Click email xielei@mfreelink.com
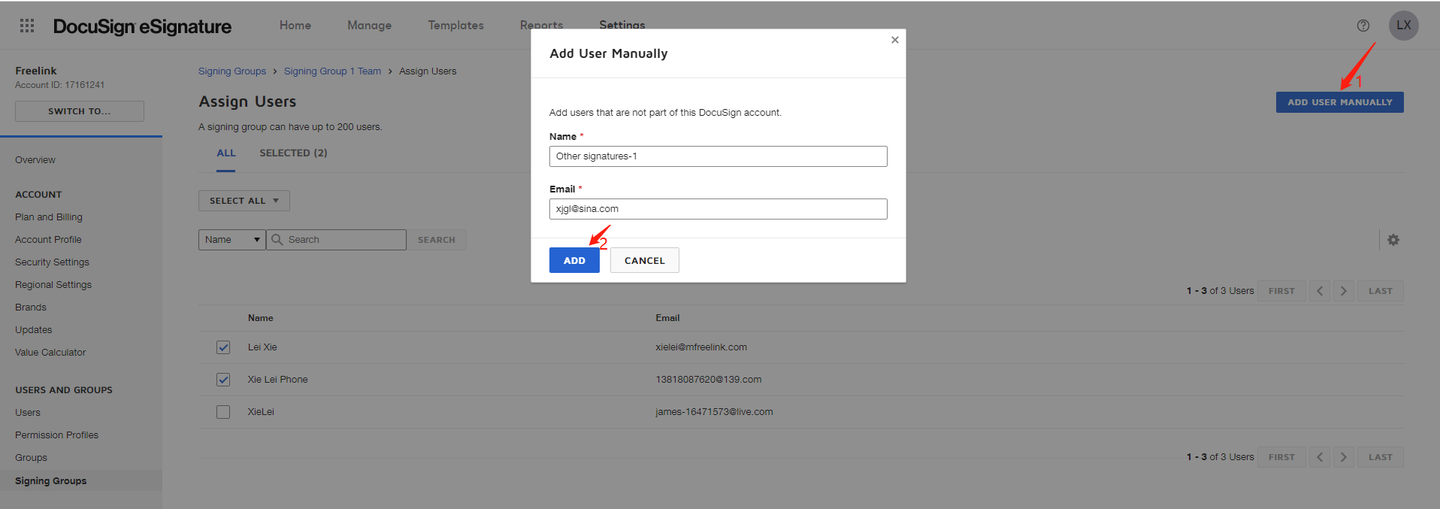This screenshot has height=509, width=1440. click(701, 347)
